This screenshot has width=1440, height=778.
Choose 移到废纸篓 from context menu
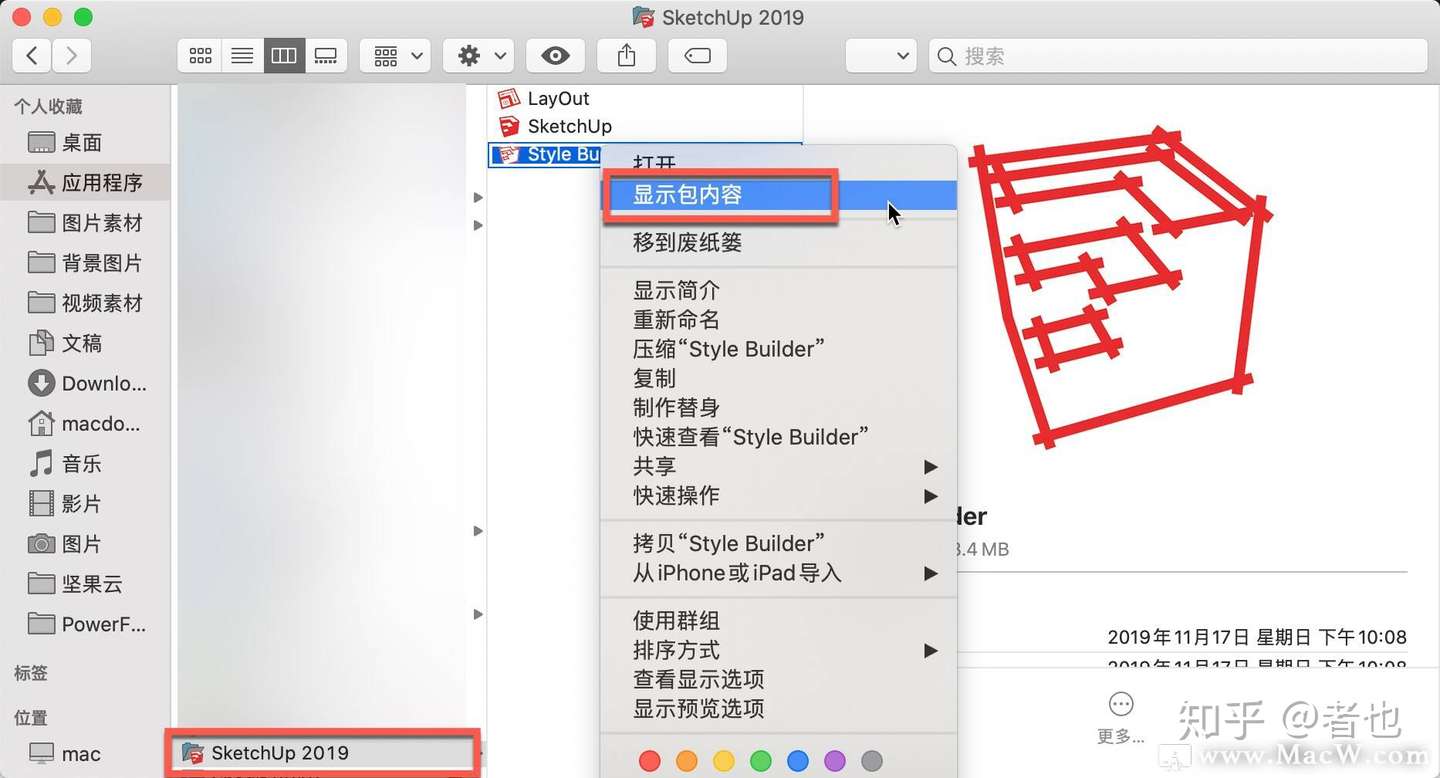778,242
